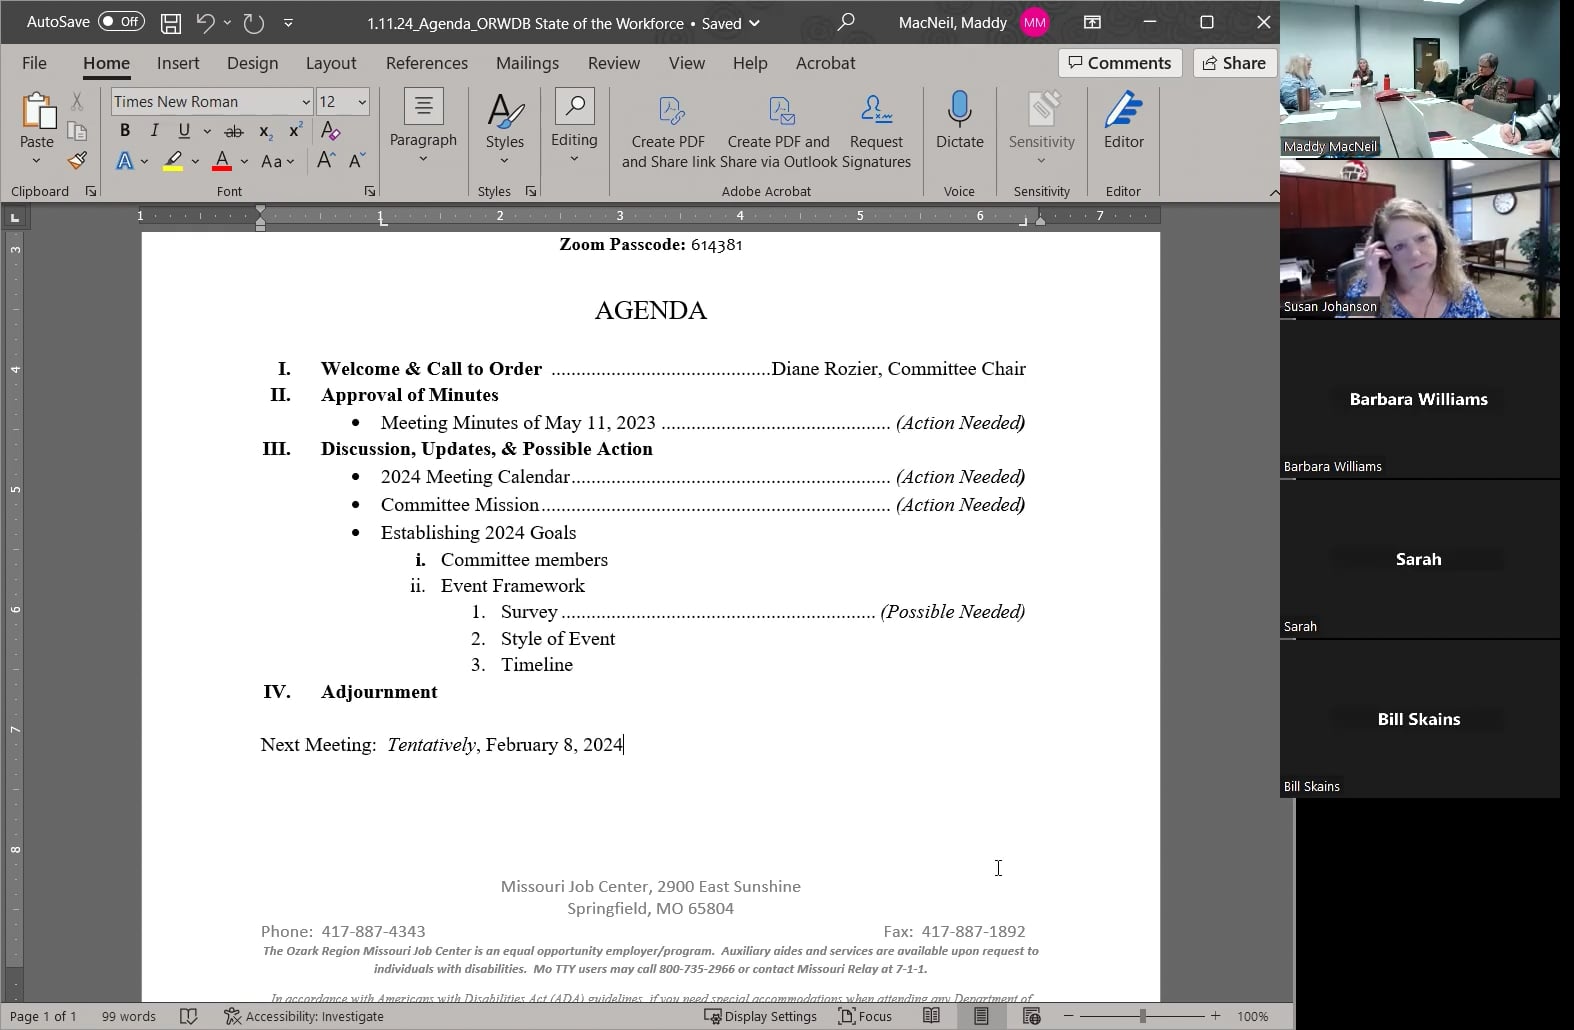This screenshot has height=1030, width=1574.
Task: Click Display Settings in status bar
Action: (x=760, y=1016)
